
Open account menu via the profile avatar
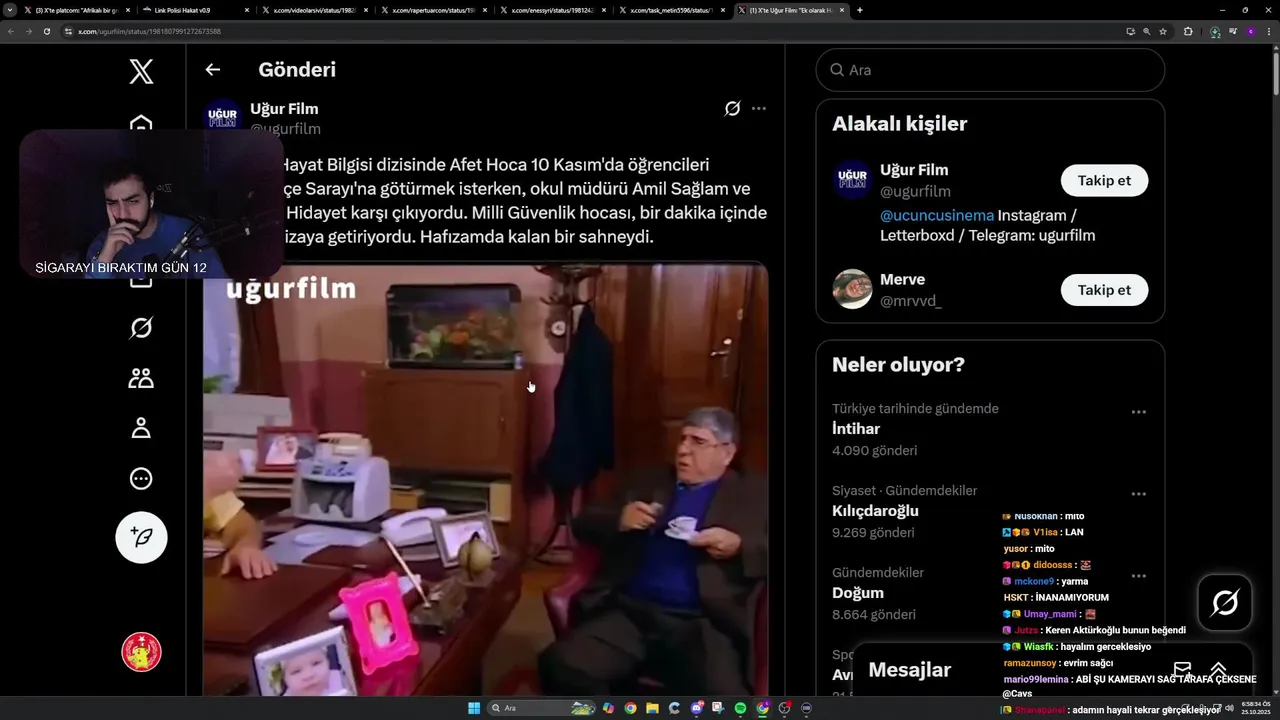tap(141, 652)
